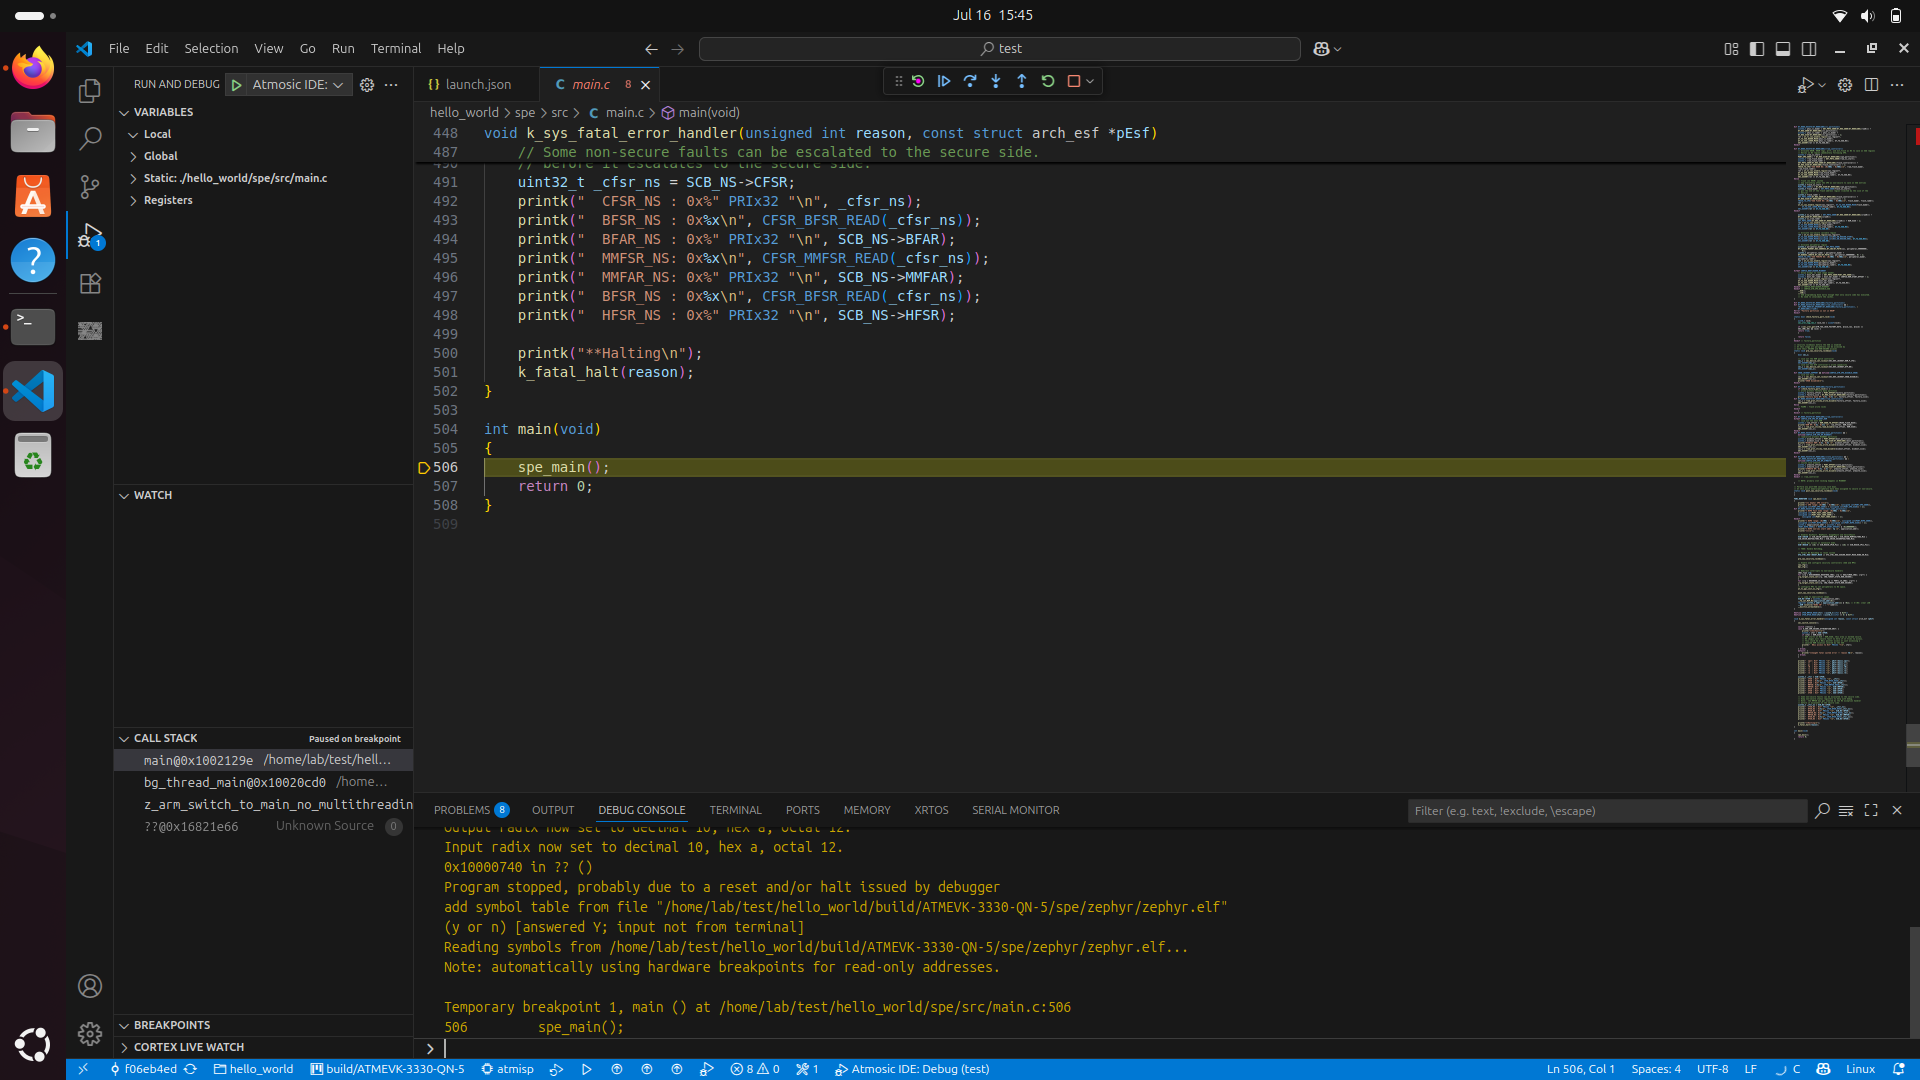Click Step Over in the debug toolbar
Screen dimensions: 1920x1080
(970, 81)
